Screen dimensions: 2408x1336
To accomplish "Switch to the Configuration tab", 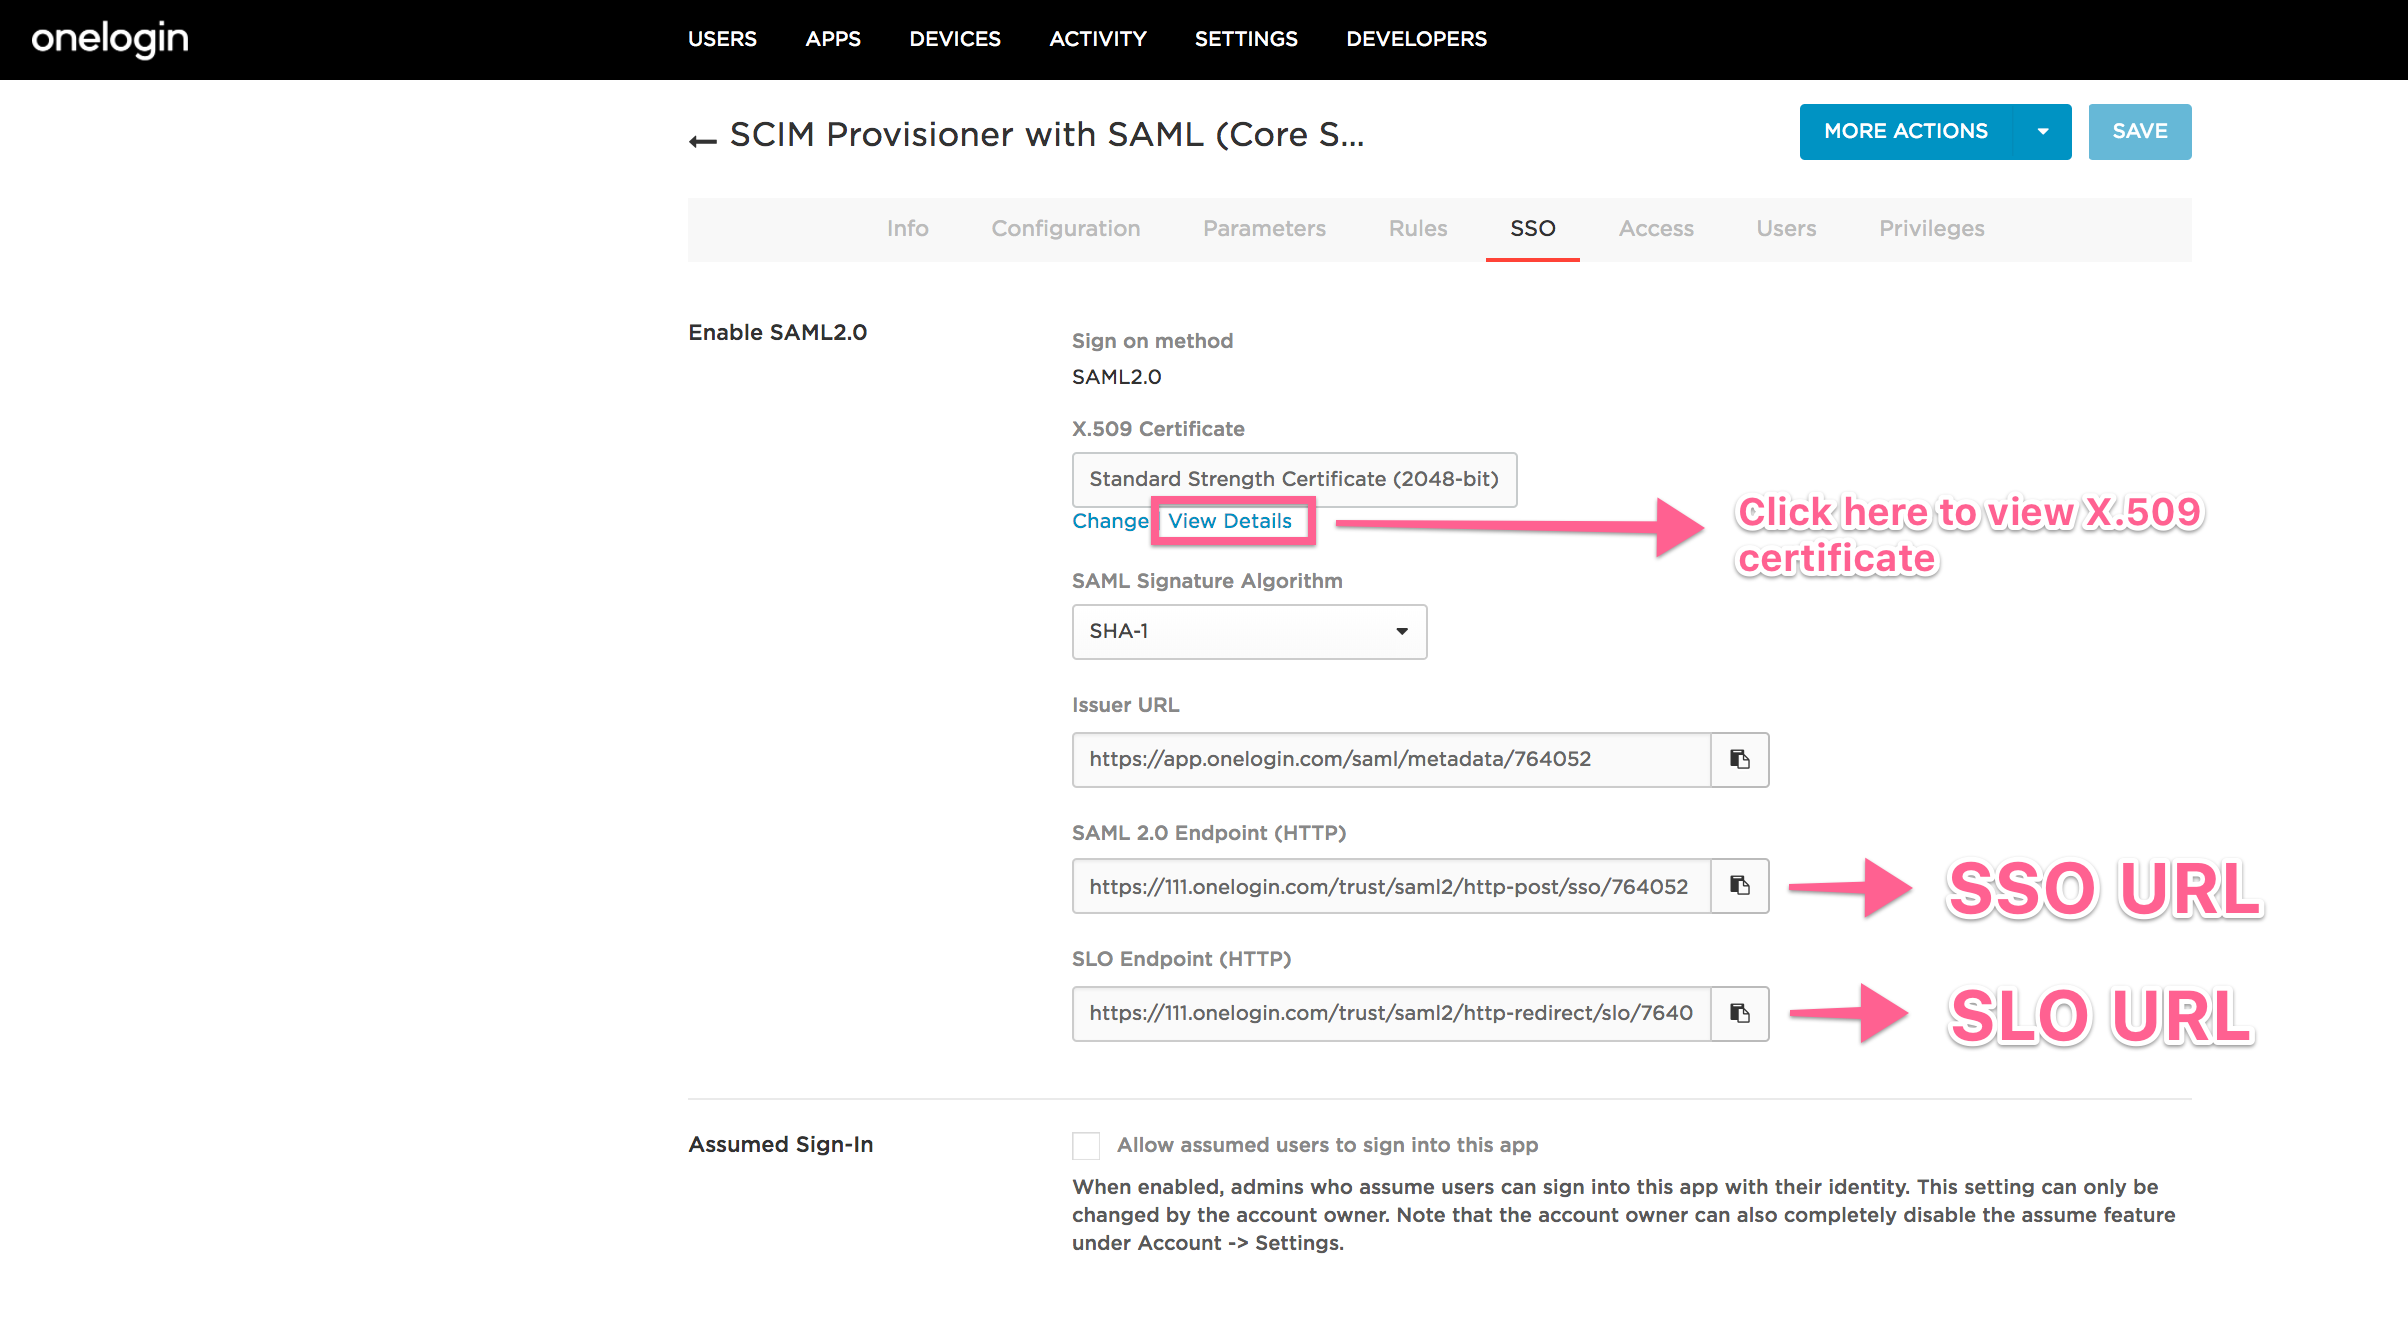I will click(x=1065, y=229).
